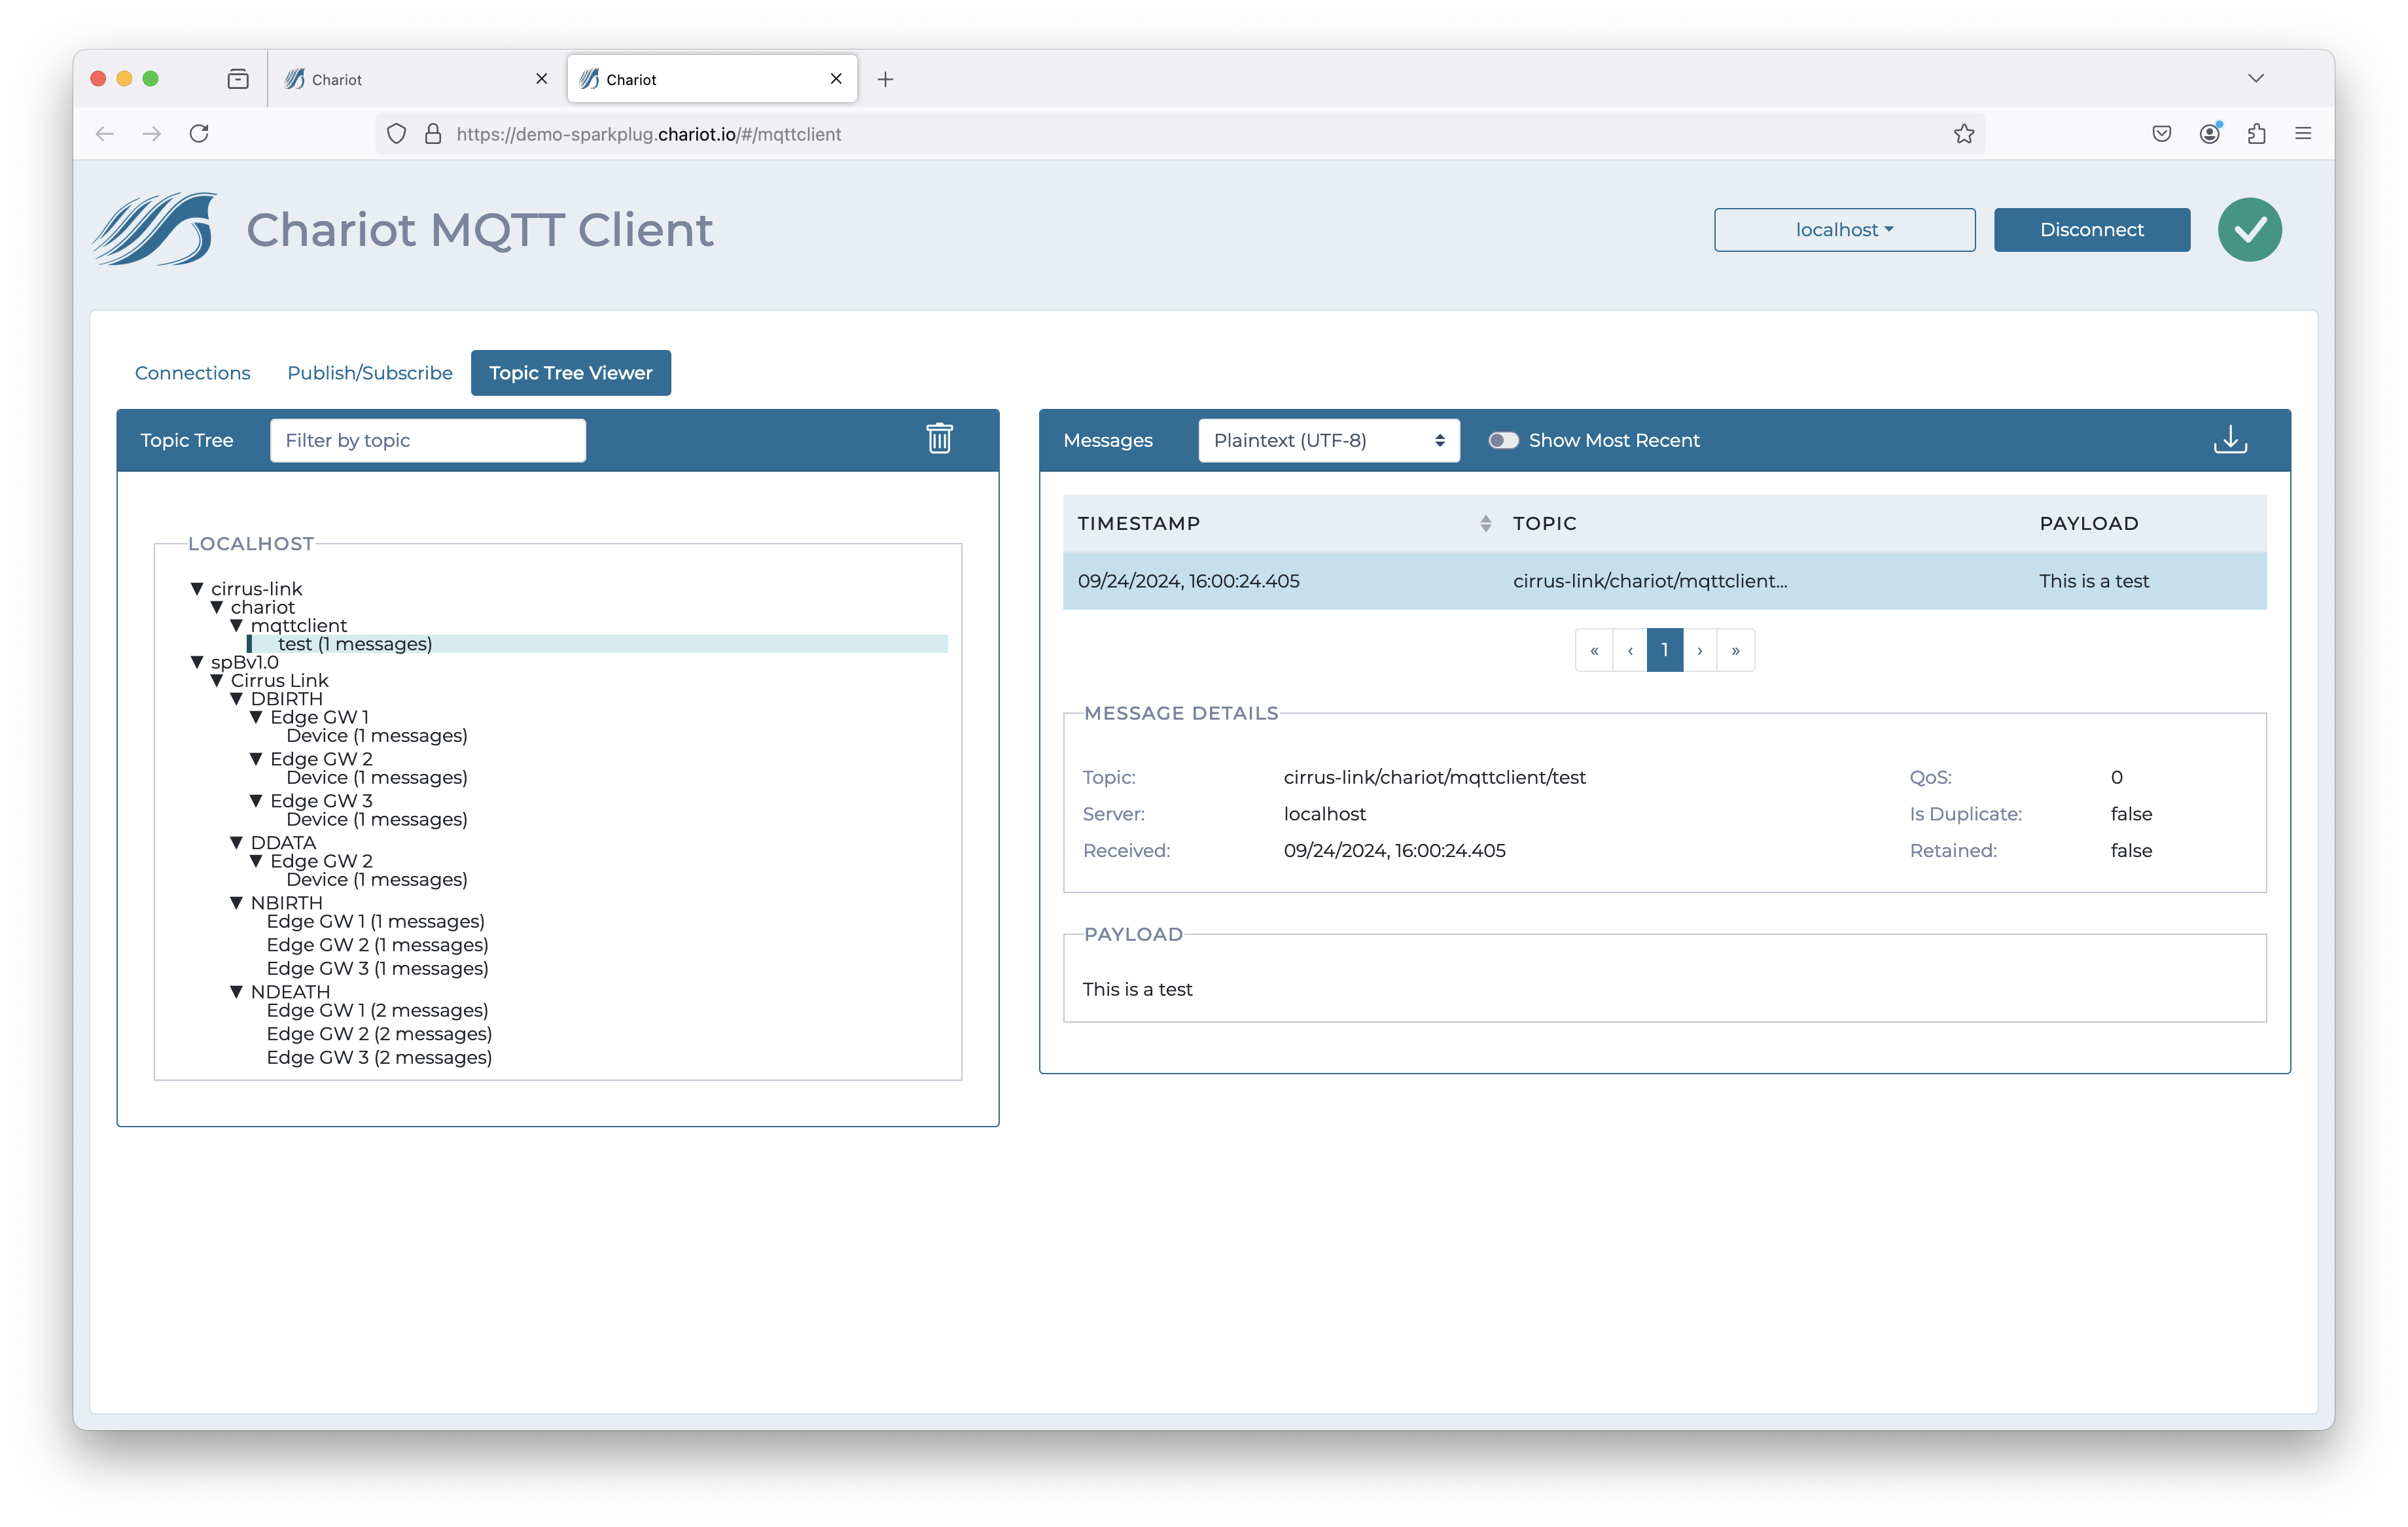Screen dimensions: 2408x1527
Task: Go forward using the browser forward arrow
Action: pos(152,134)
